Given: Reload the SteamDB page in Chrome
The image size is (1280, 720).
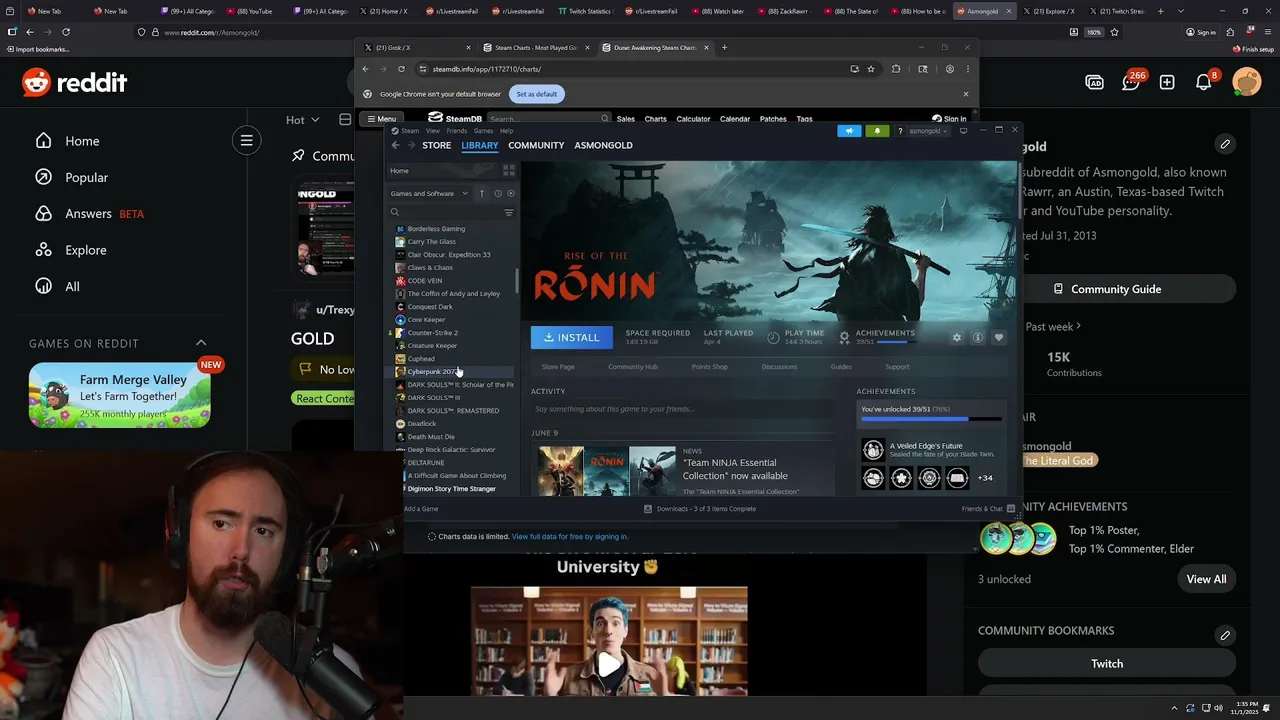Looking at the screenshot, I should click(401, 69).
